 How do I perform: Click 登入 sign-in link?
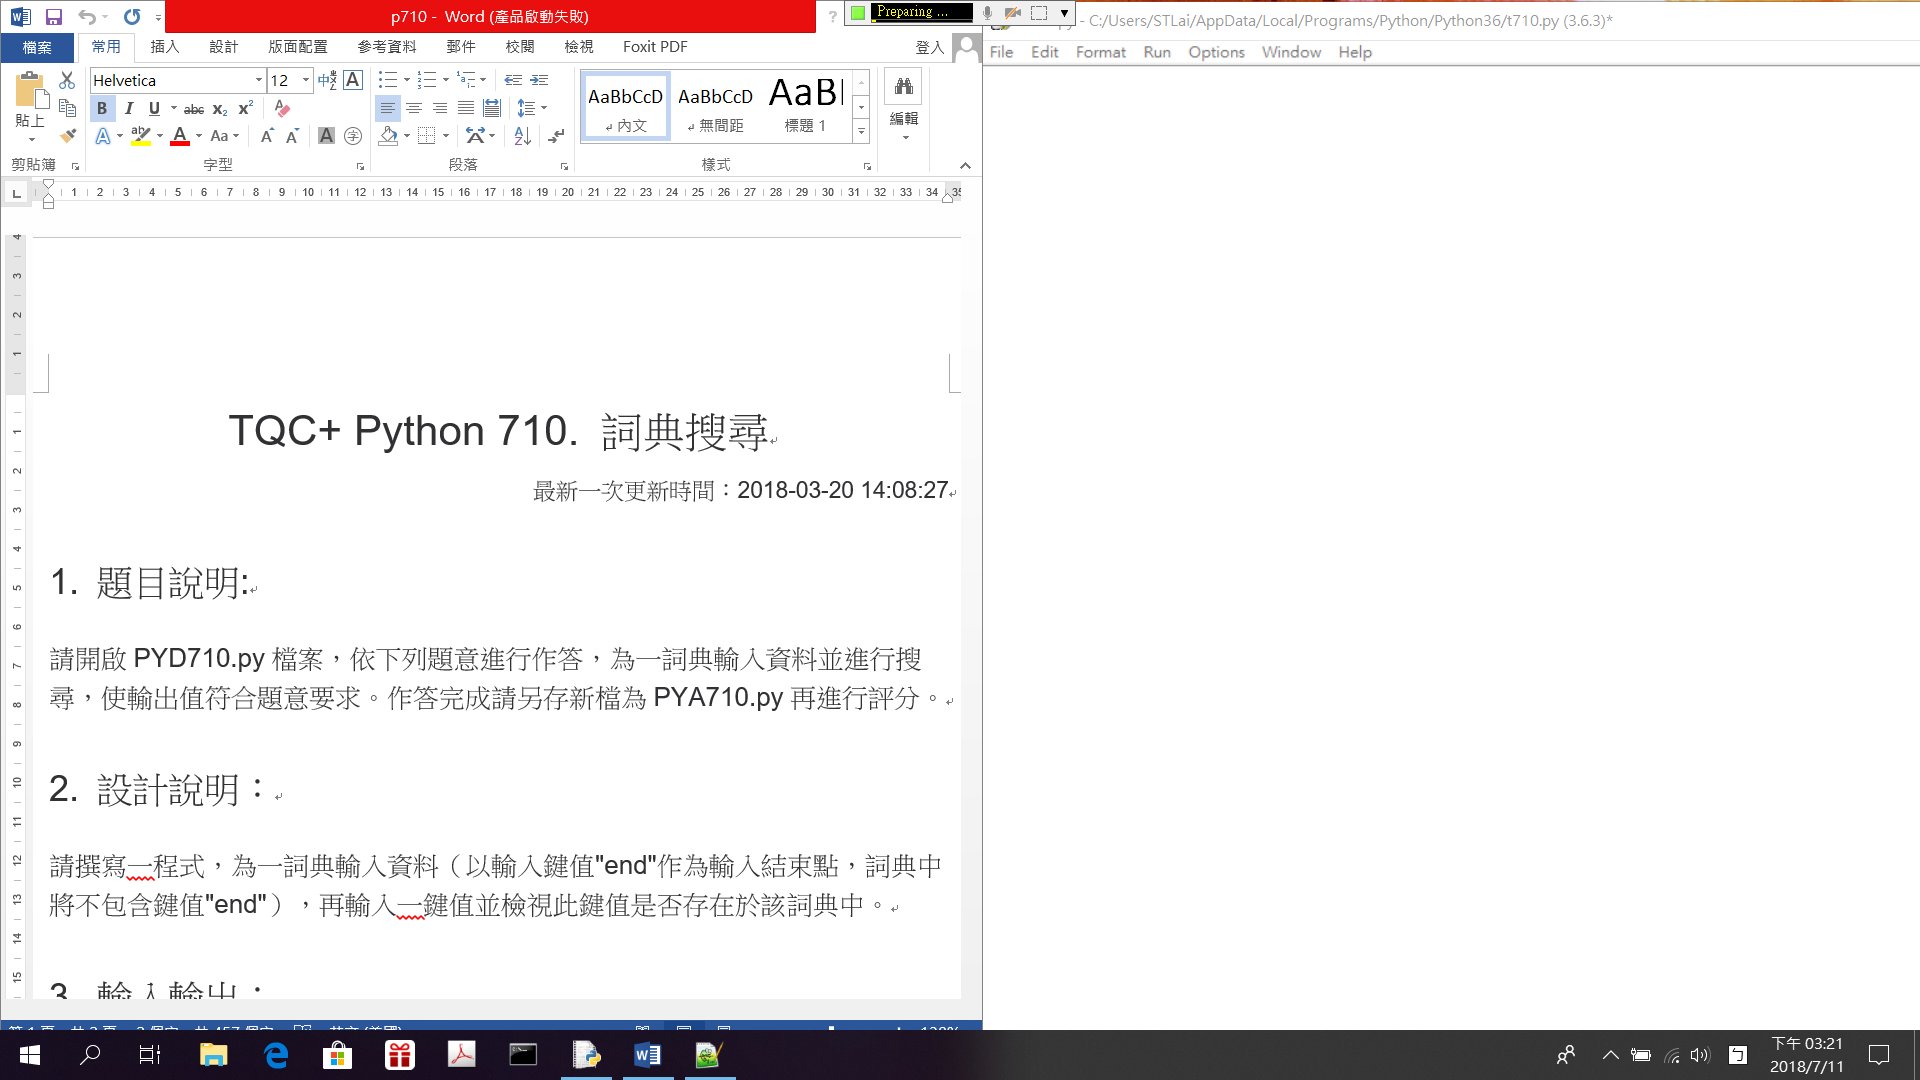coord(929,47)
